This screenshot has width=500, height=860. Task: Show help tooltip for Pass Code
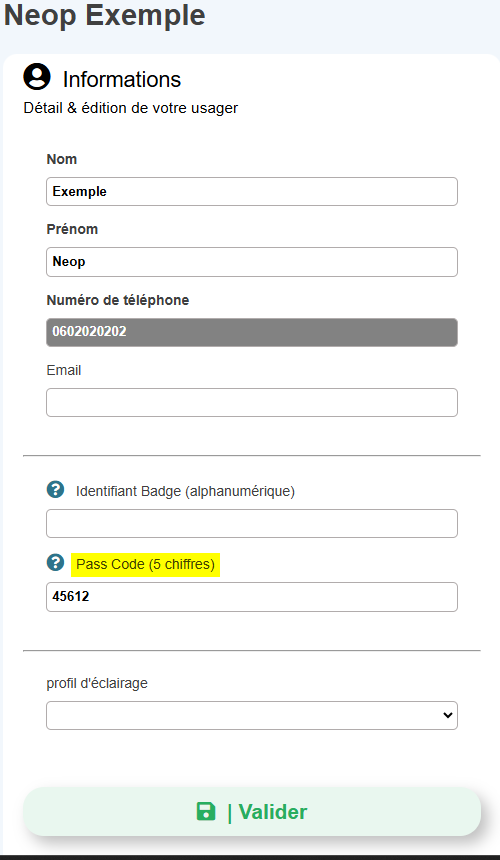click(x=55, y=562)
